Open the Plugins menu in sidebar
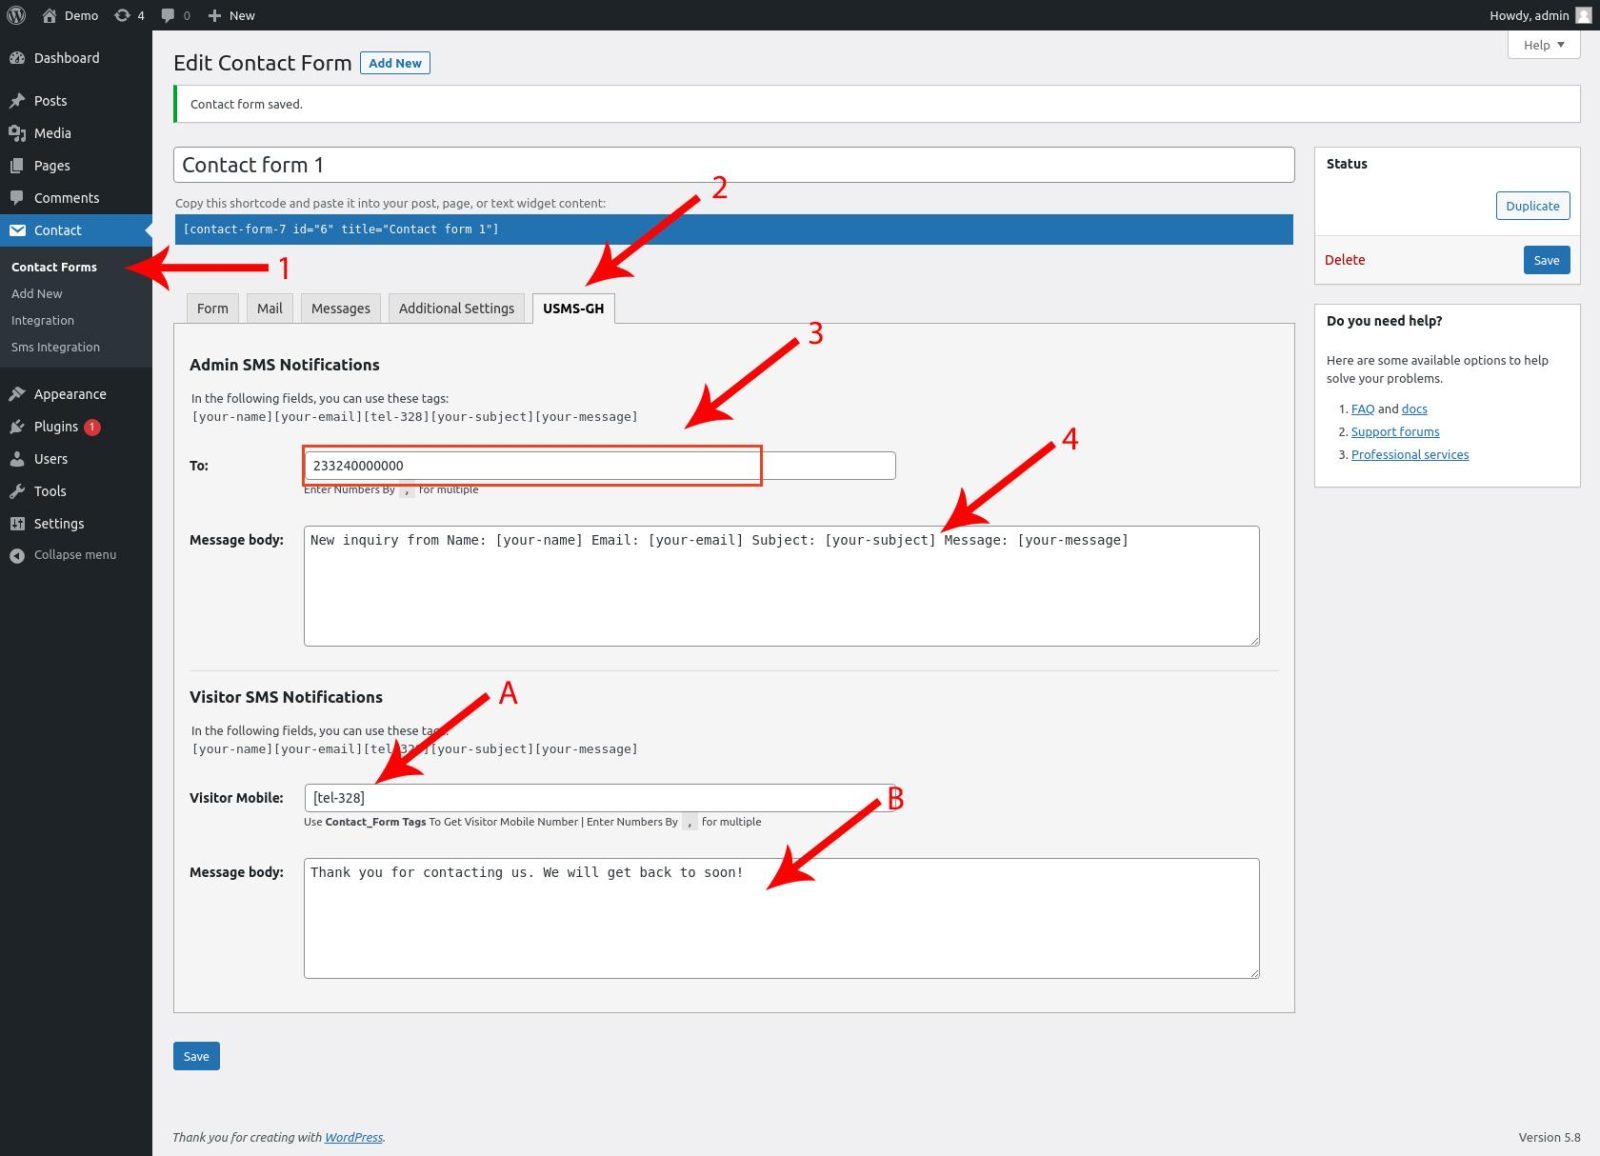 pos(55,427)
